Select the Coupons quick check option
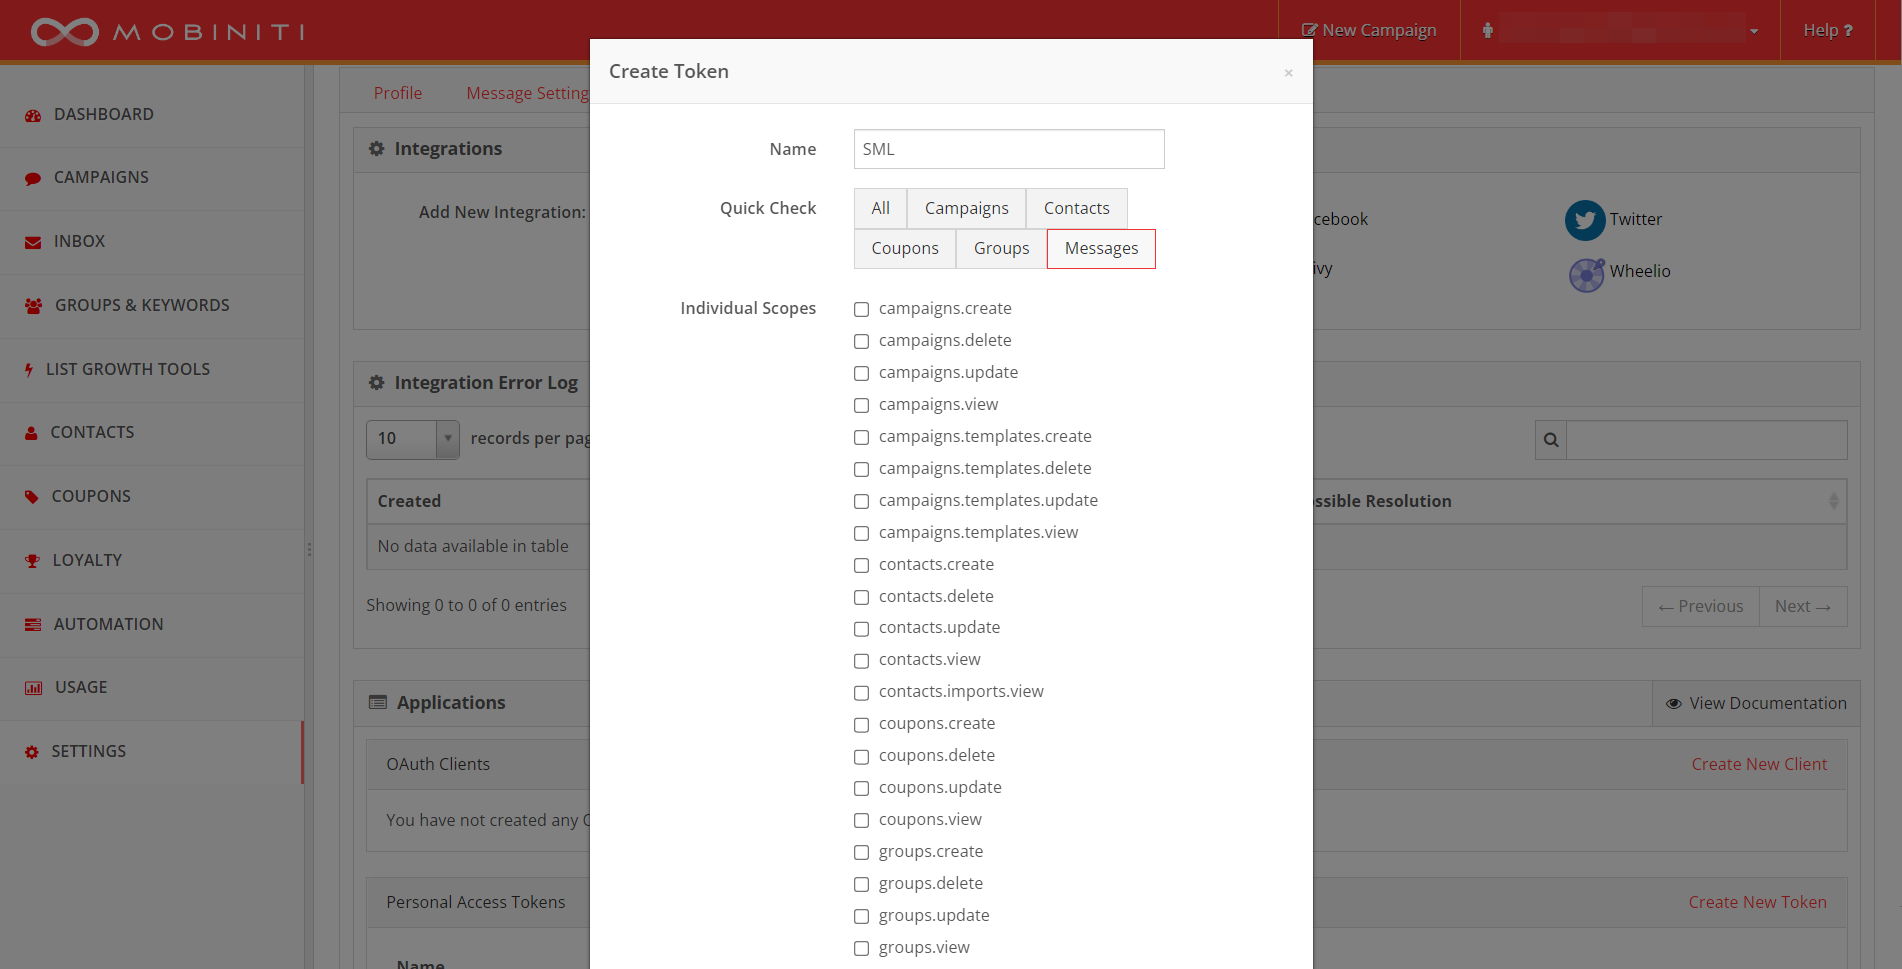 tap(905, 249)
